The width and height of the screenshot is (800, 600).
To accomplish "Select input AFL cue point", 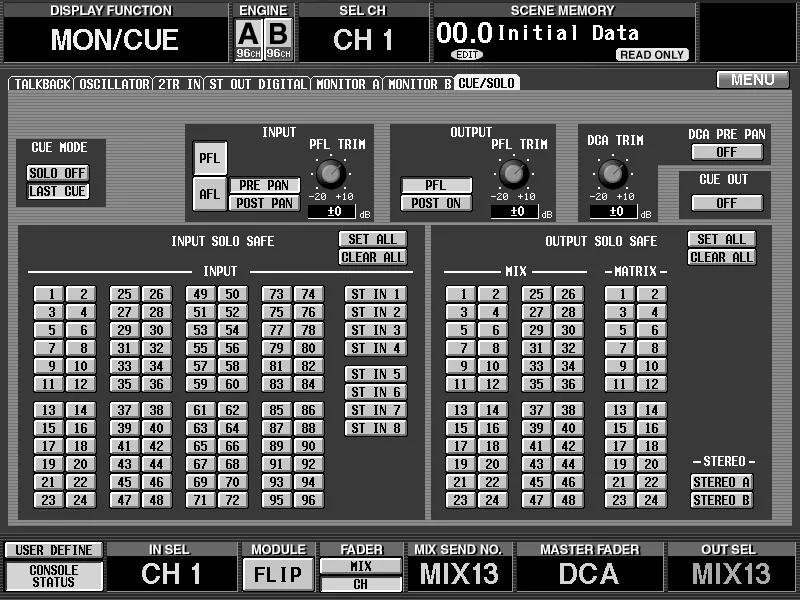I will [210, 194].
